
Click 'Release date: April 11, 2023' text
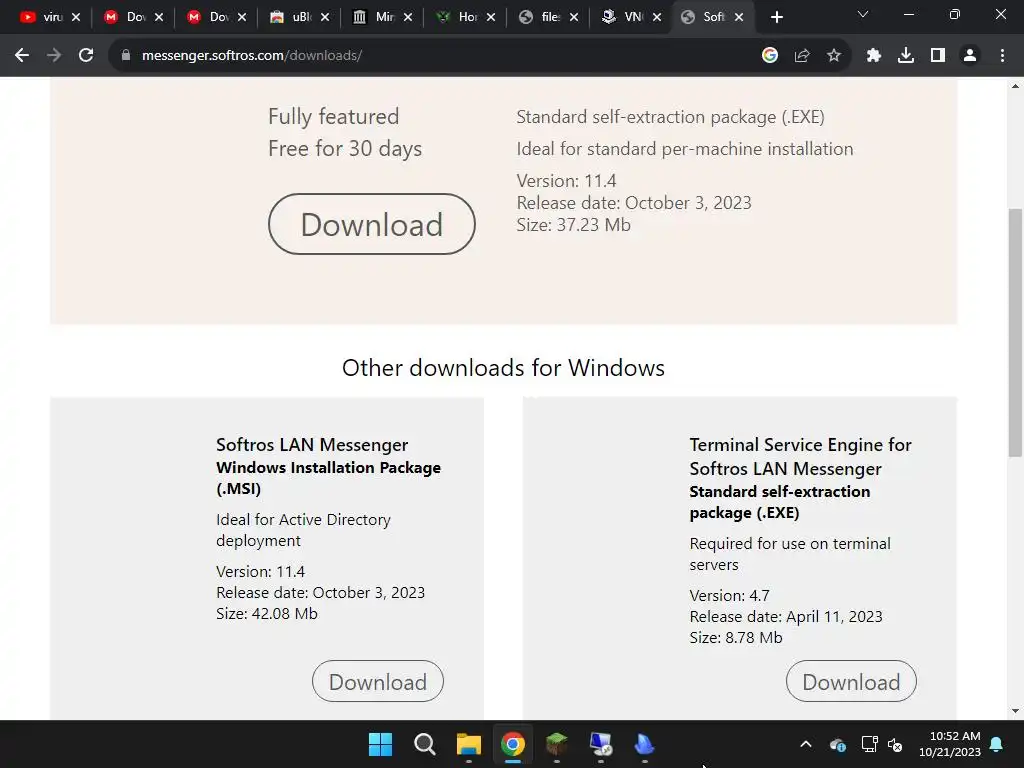pyautogui.click(x=786, y=616)
